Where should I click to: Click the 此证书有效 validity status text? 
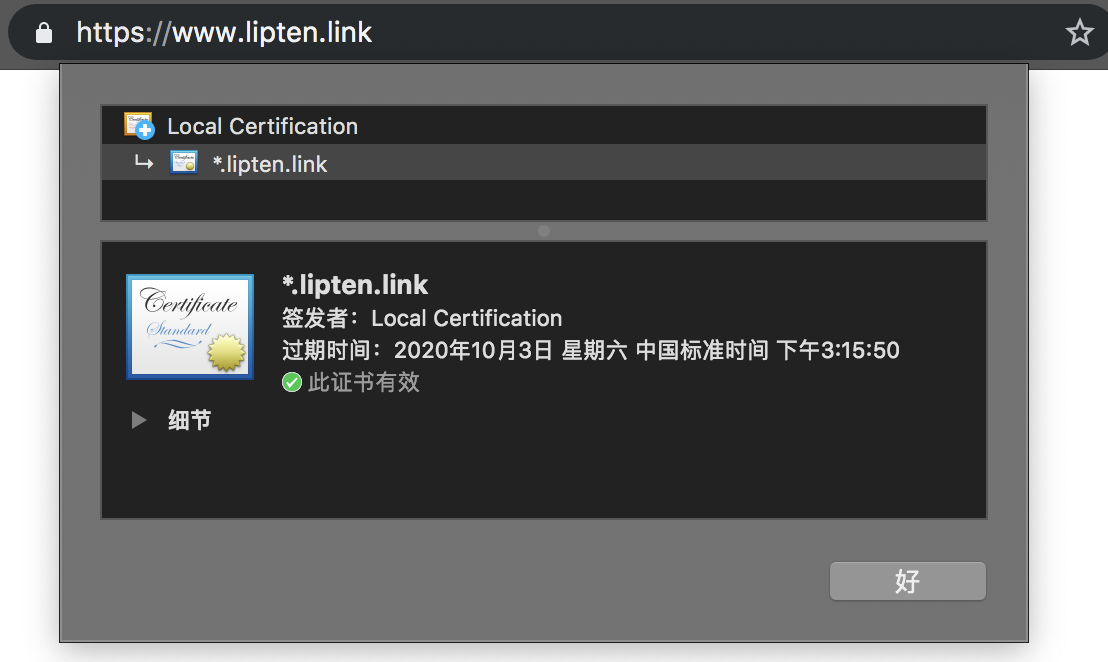click(363, 382)
